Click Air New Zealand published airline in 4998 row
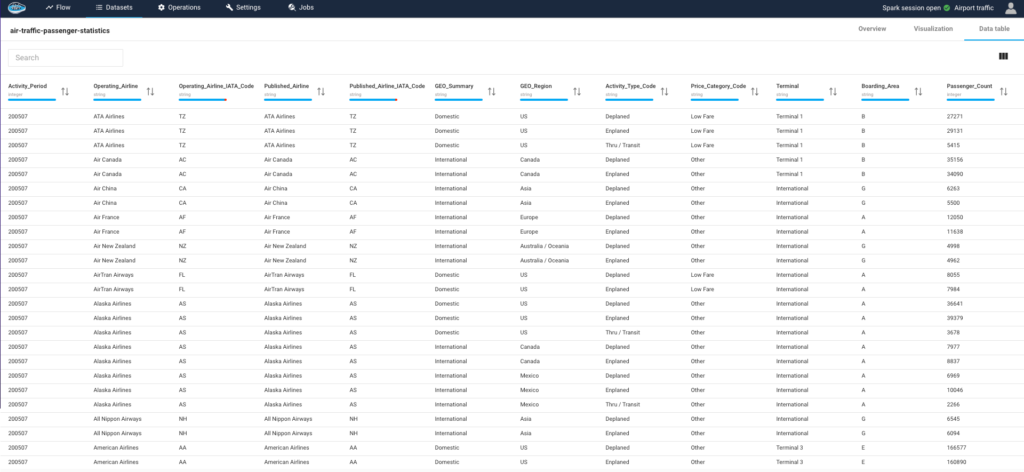Image resolution: width=1024 pixels, height=472 pixels. pyautogui.click(x=285, y=245)
